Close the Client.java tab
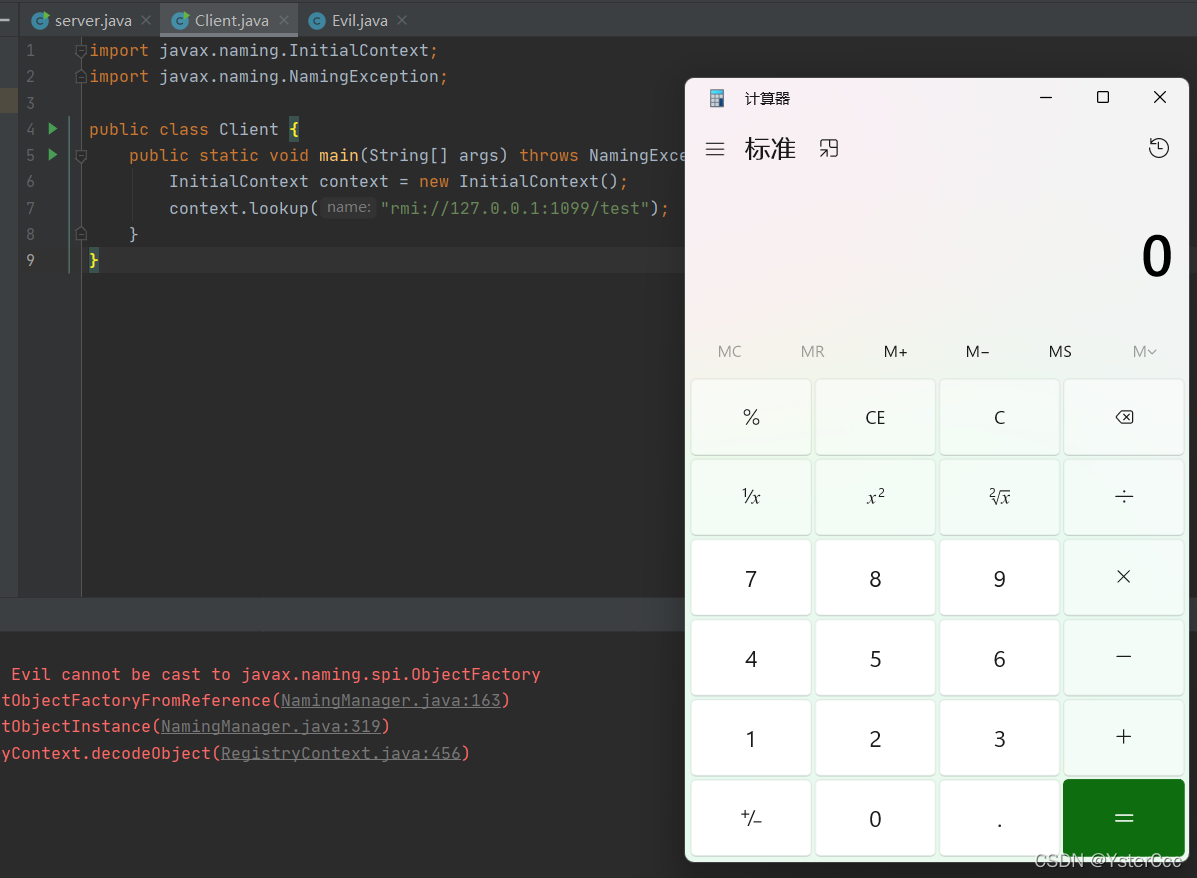Viewport: 1197px width, 878px height. (284, 20)
